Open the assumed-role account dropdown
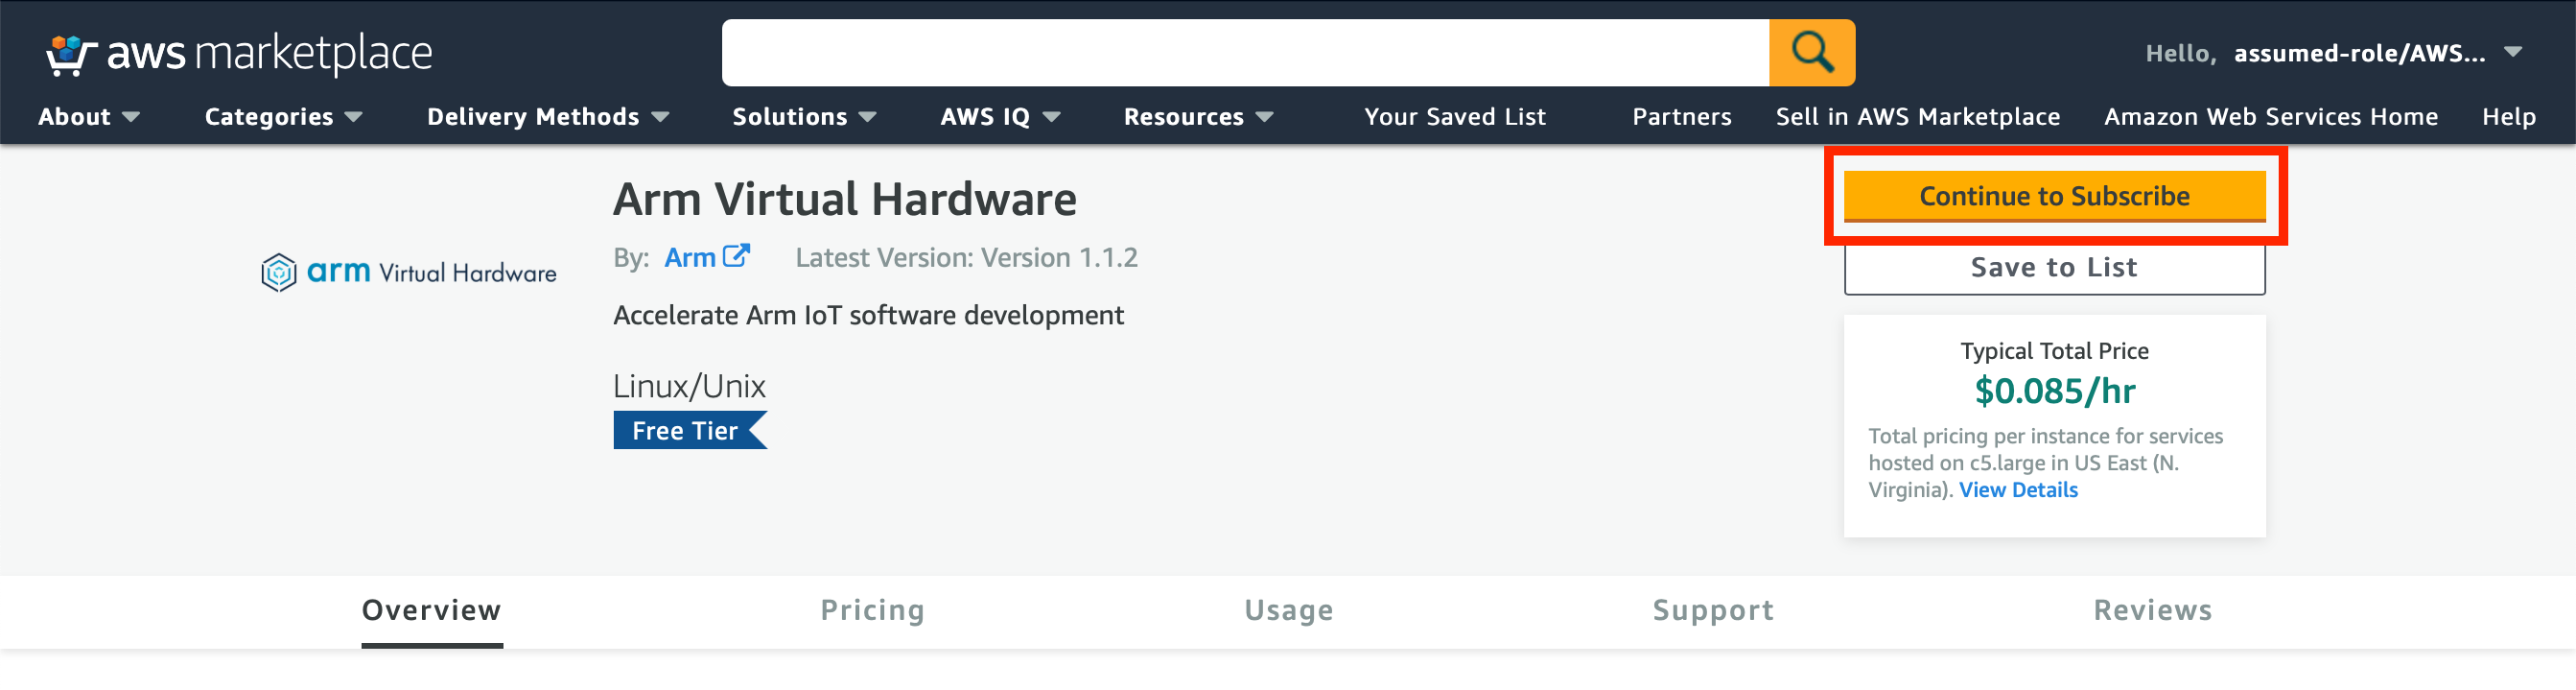Viewport: 2576px width, 690px height. [x=2377, y=53]
